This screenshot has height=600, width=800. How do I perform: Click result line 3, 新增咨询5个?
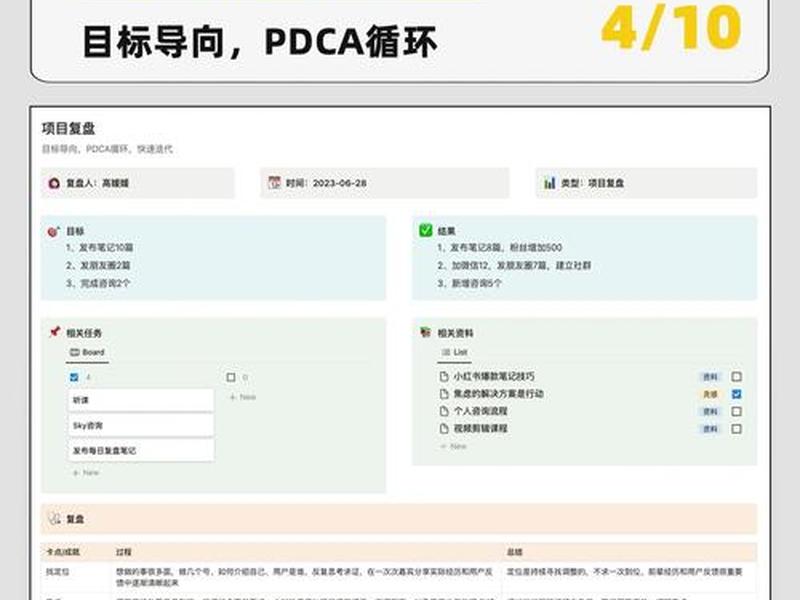[469, 283]
